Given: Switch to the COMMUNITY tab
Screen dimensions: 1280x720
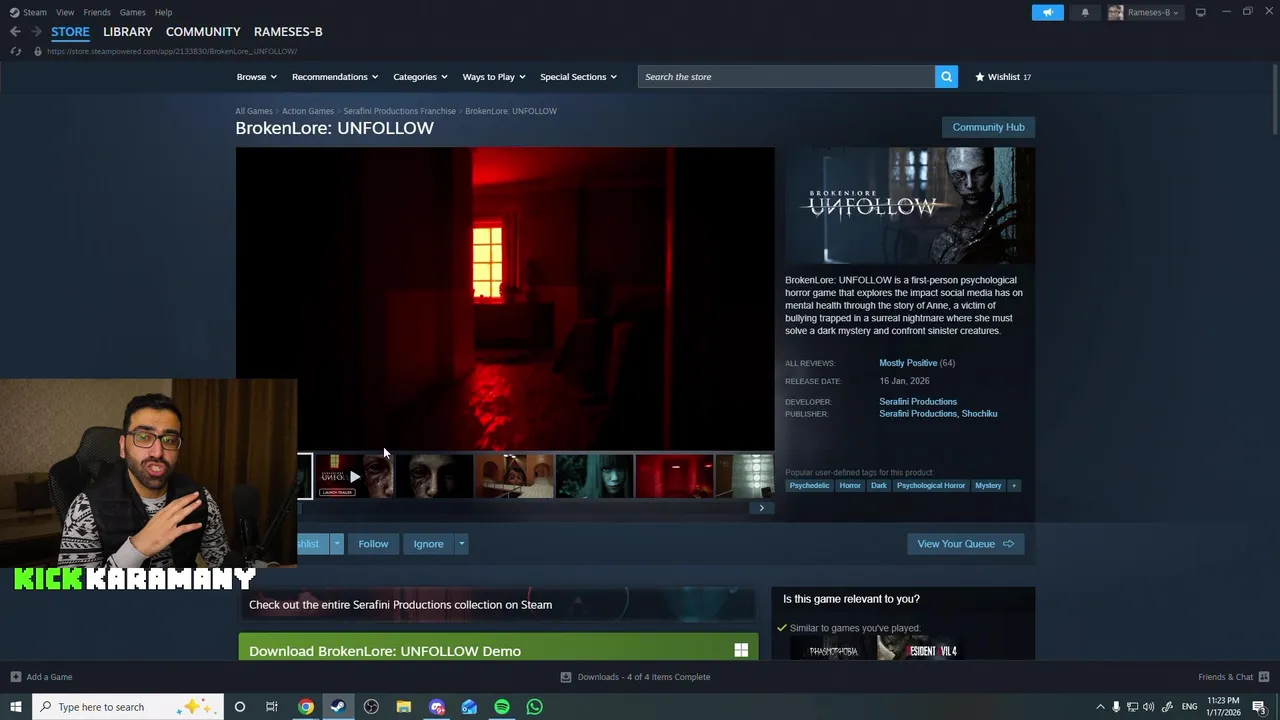Looking at the screenshot, I should point(203,32).
